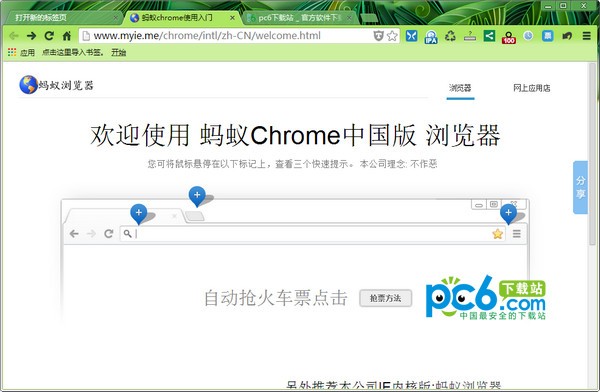This screenshot has width=600, height=392.
Task: Click the plus marker near illustrated menu
Action: 508,214
